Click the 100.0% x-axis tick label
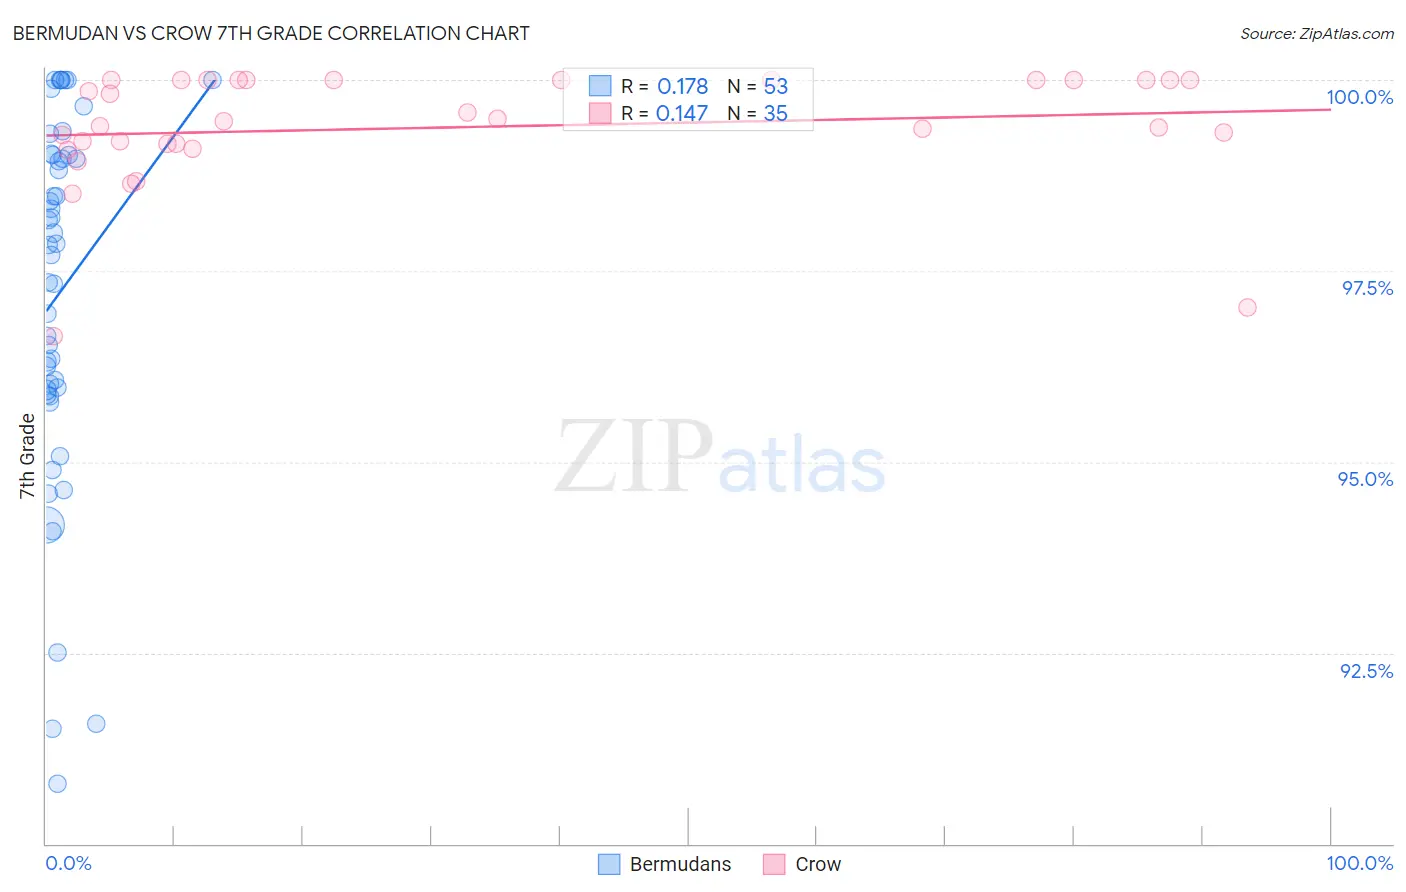Screen dimensions: 1406x892 click(1359, 863)
